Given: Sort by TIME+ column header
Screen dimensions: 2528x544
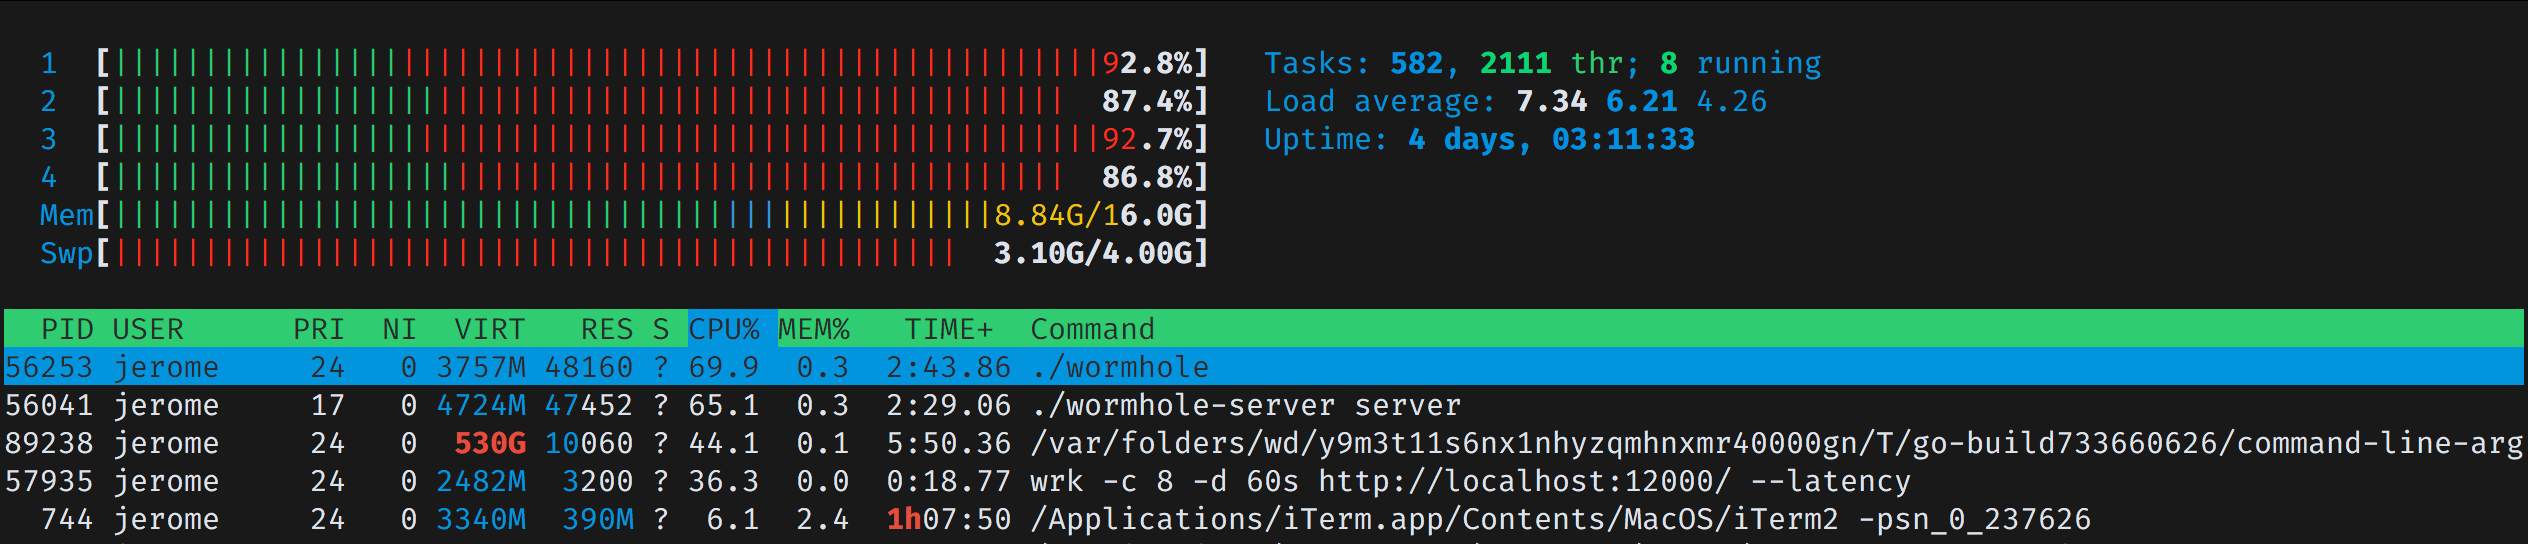Looking at the screenshot, I should [x=949, y=329].
